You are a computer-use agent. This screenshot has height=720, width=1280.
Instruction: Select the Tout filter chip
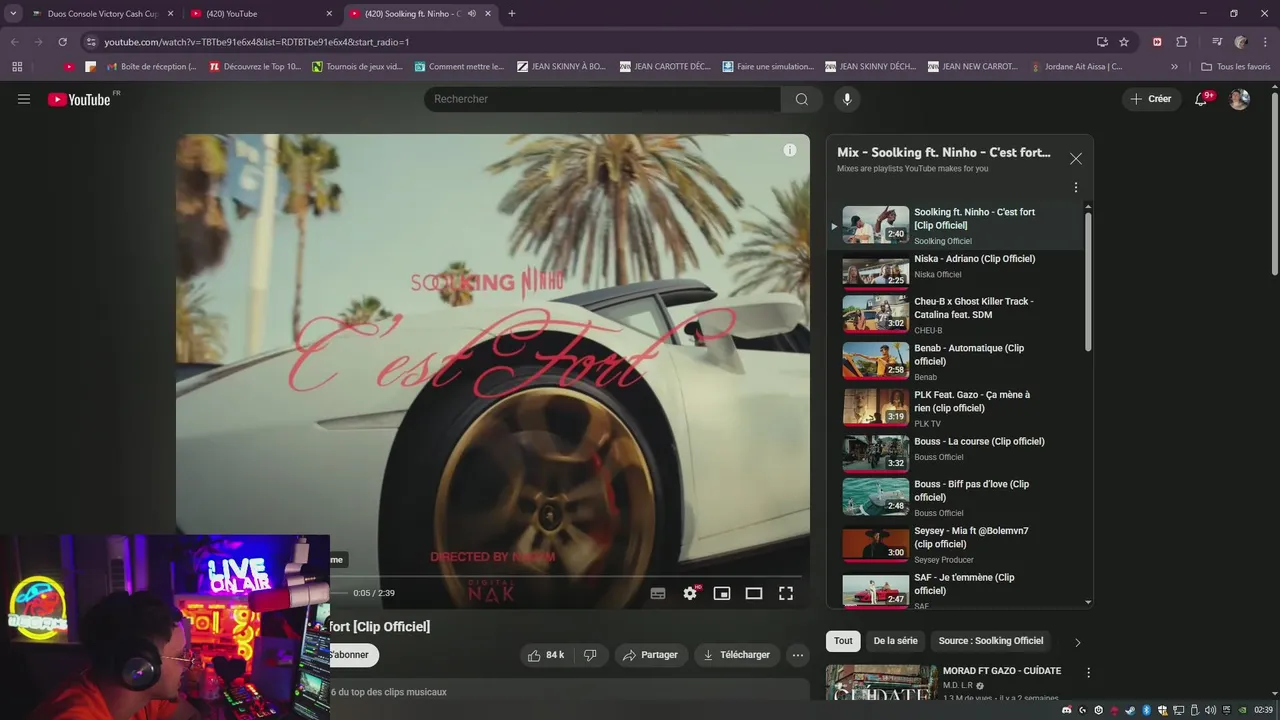(843, 641)
